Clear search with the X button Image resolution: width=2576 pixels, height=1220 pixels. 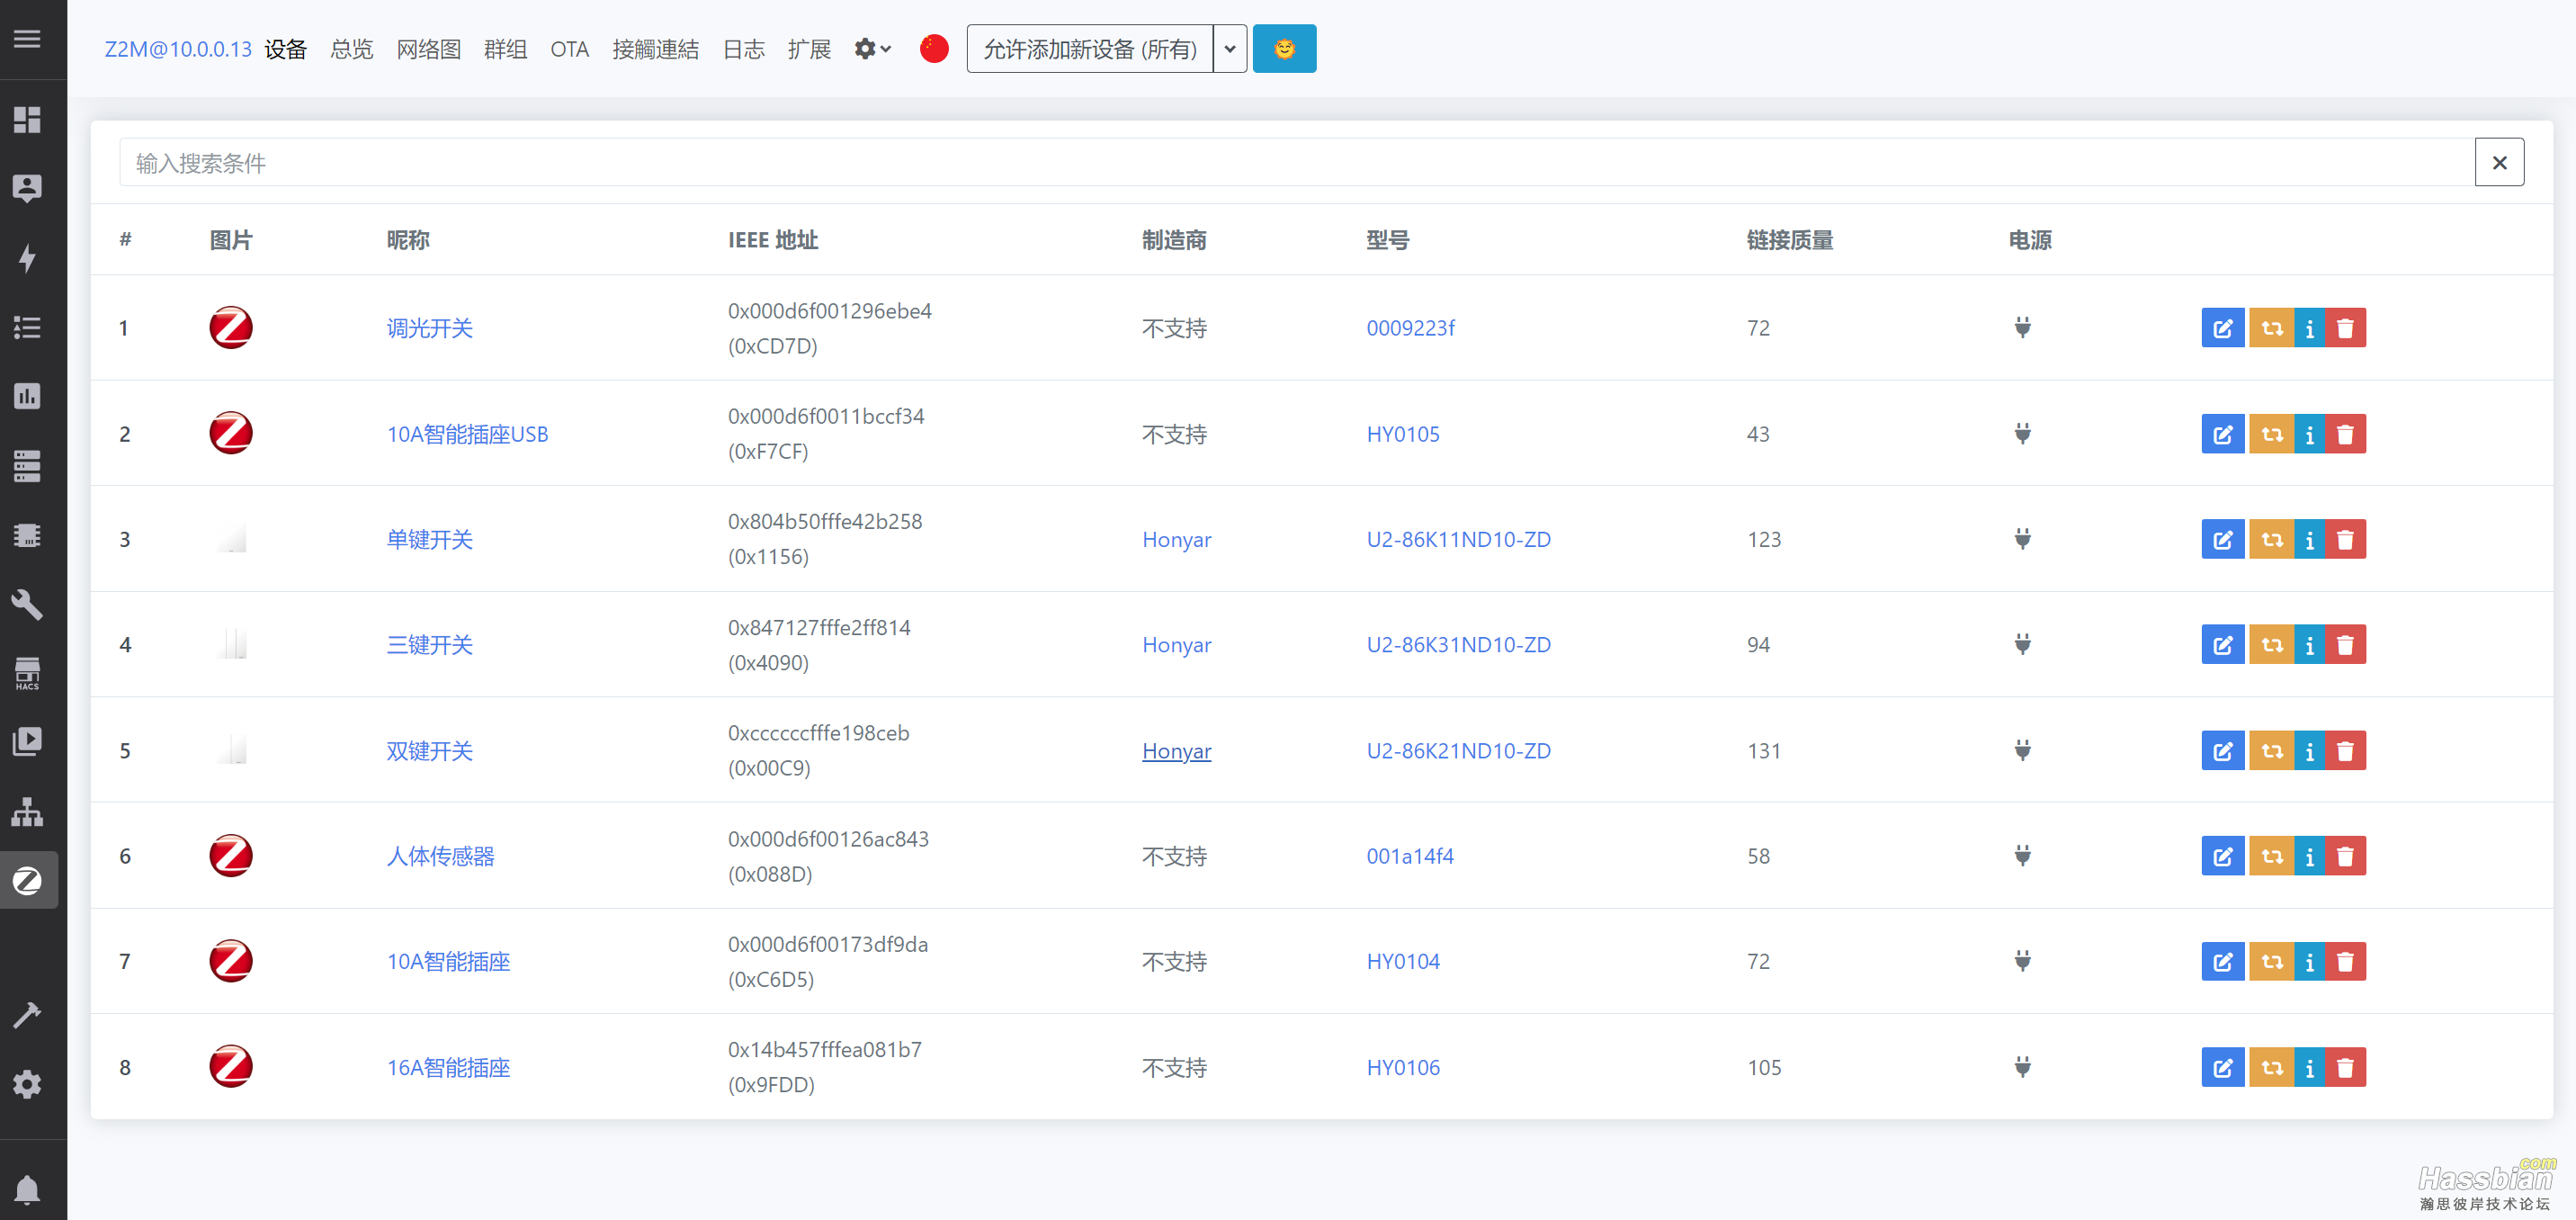(2499, 162)
